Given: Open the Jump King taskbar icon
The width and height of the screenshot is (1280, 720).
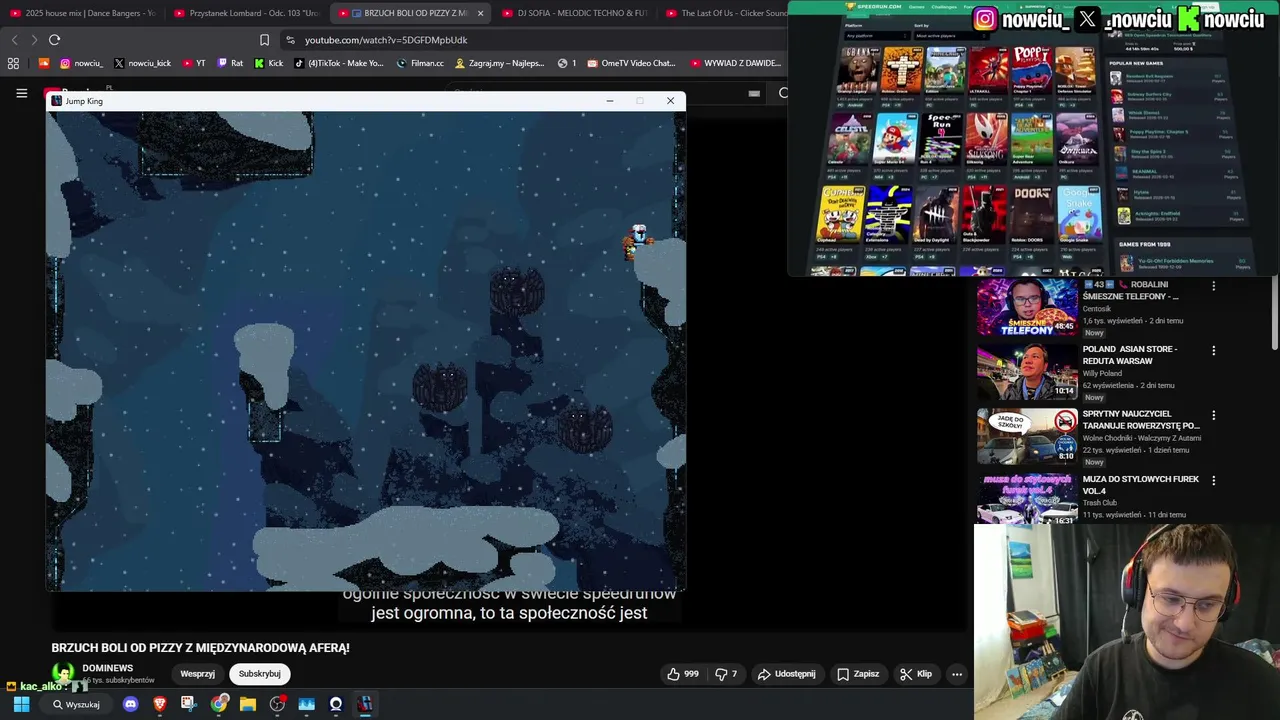Looking at the screenshot, I should pos(365,704).
